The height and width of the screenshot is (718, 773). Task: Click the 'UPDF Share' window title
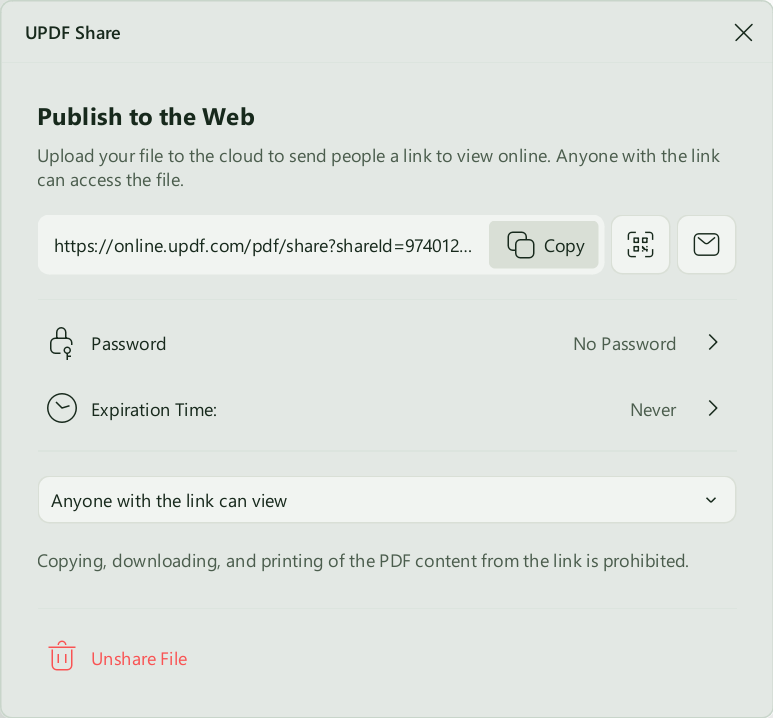pyautogui.click(x=72, y=33)
